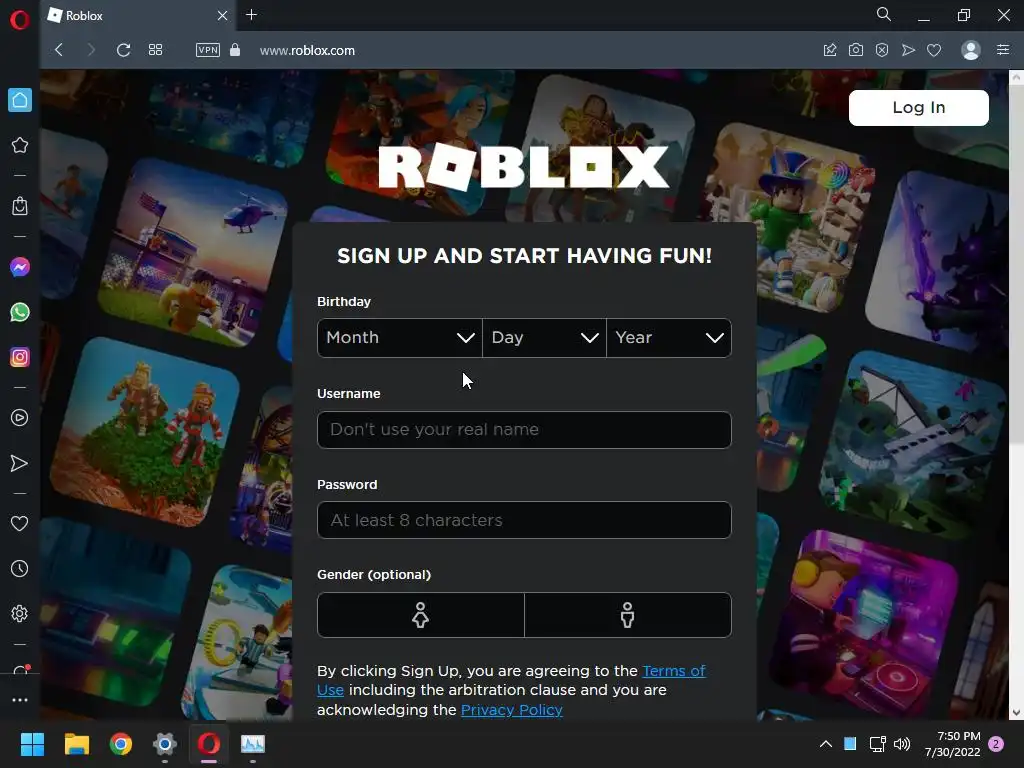
Task: Open the Windows Start menu
Action: tap(32, 744)
